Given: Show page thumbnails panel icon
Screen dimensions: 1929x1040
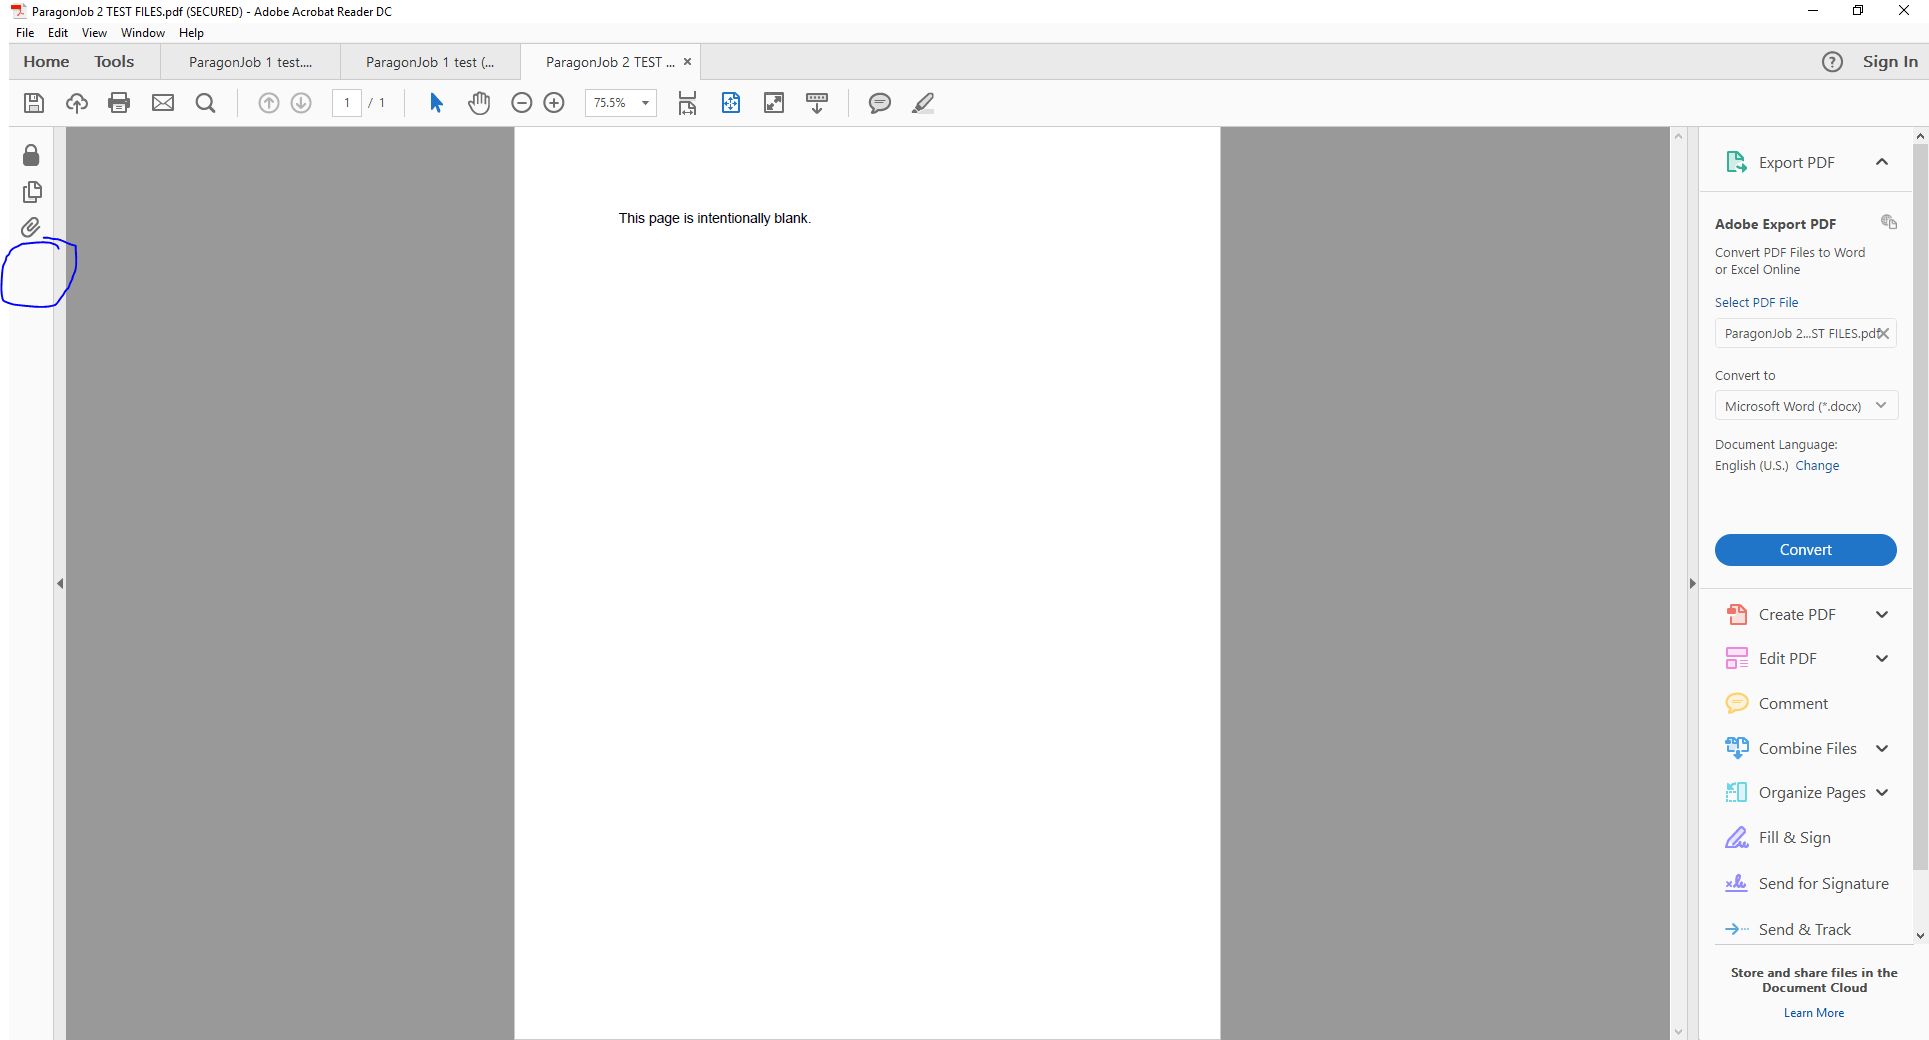Looking at the screenshot, I should (x=32, y=191).
